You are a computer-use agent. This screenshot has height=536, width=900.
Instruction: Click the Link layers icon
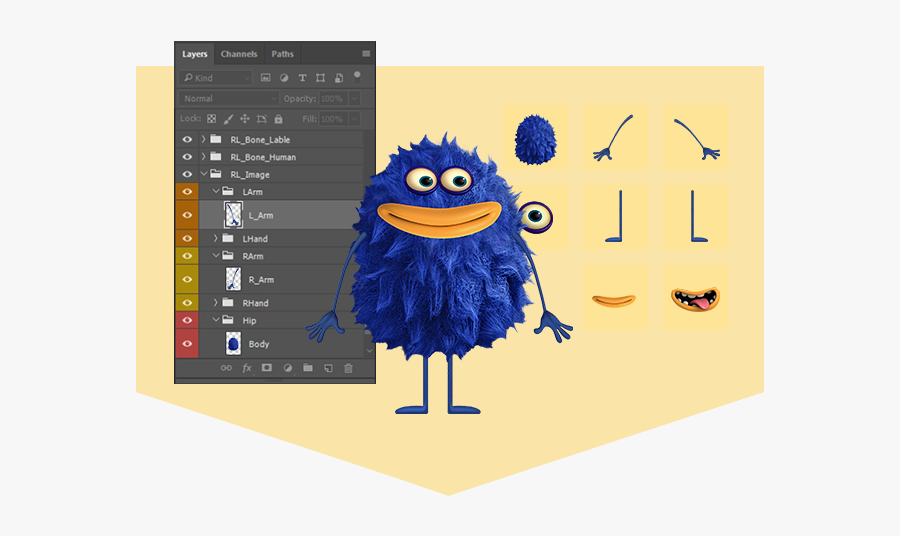226,368
